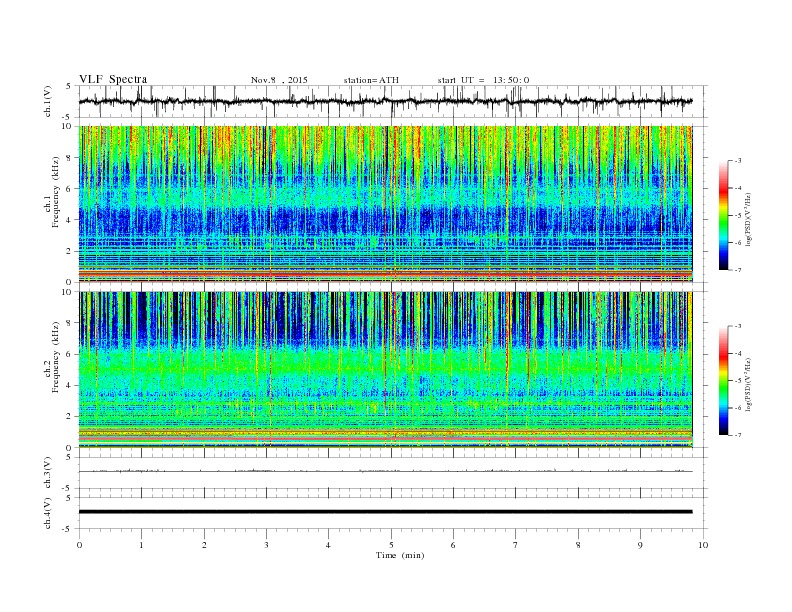Click the time axis tick label "3"
The image size is (792, 612).
266,545
